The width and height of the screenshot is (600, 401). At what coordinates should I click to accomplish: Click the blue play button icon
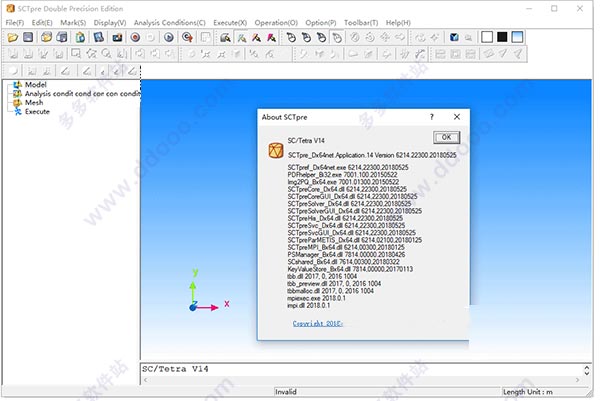[169, 37]
